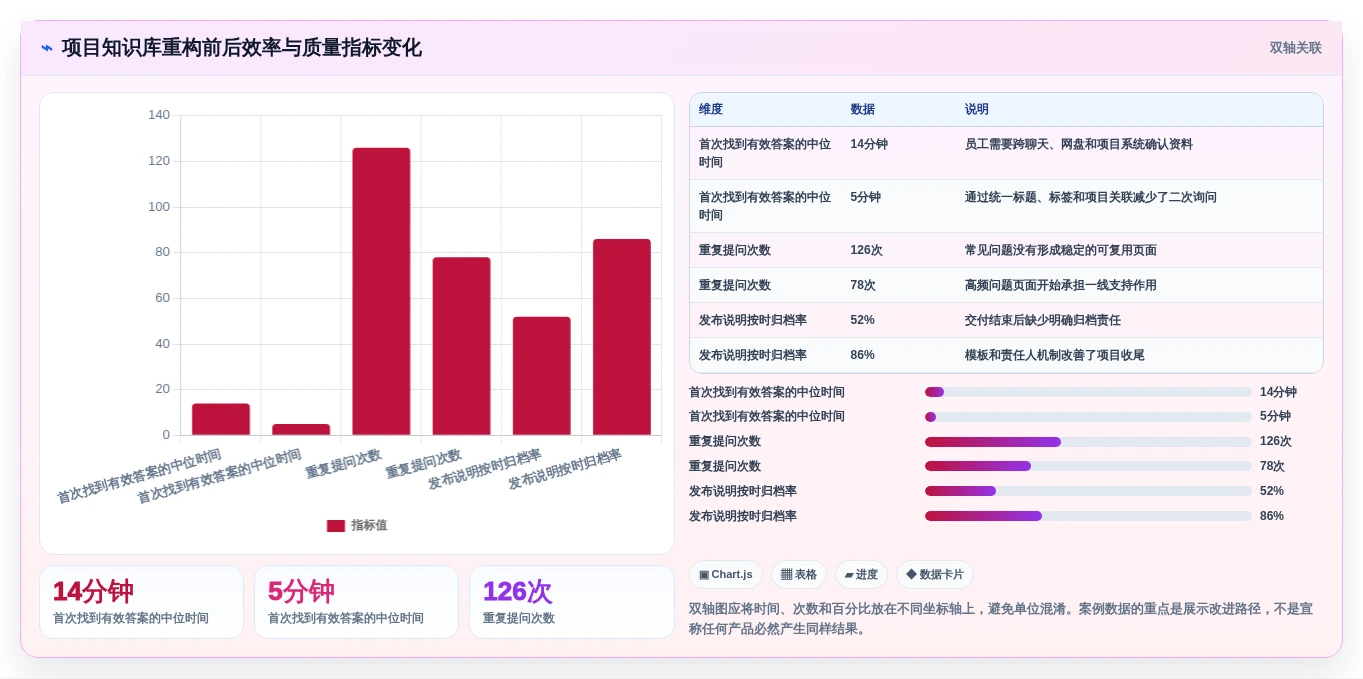Image resolution: width=1363 pixels, height=679 pixels.
Task: Click the 126次 cell in the table
Action: [x=867, y=250]
